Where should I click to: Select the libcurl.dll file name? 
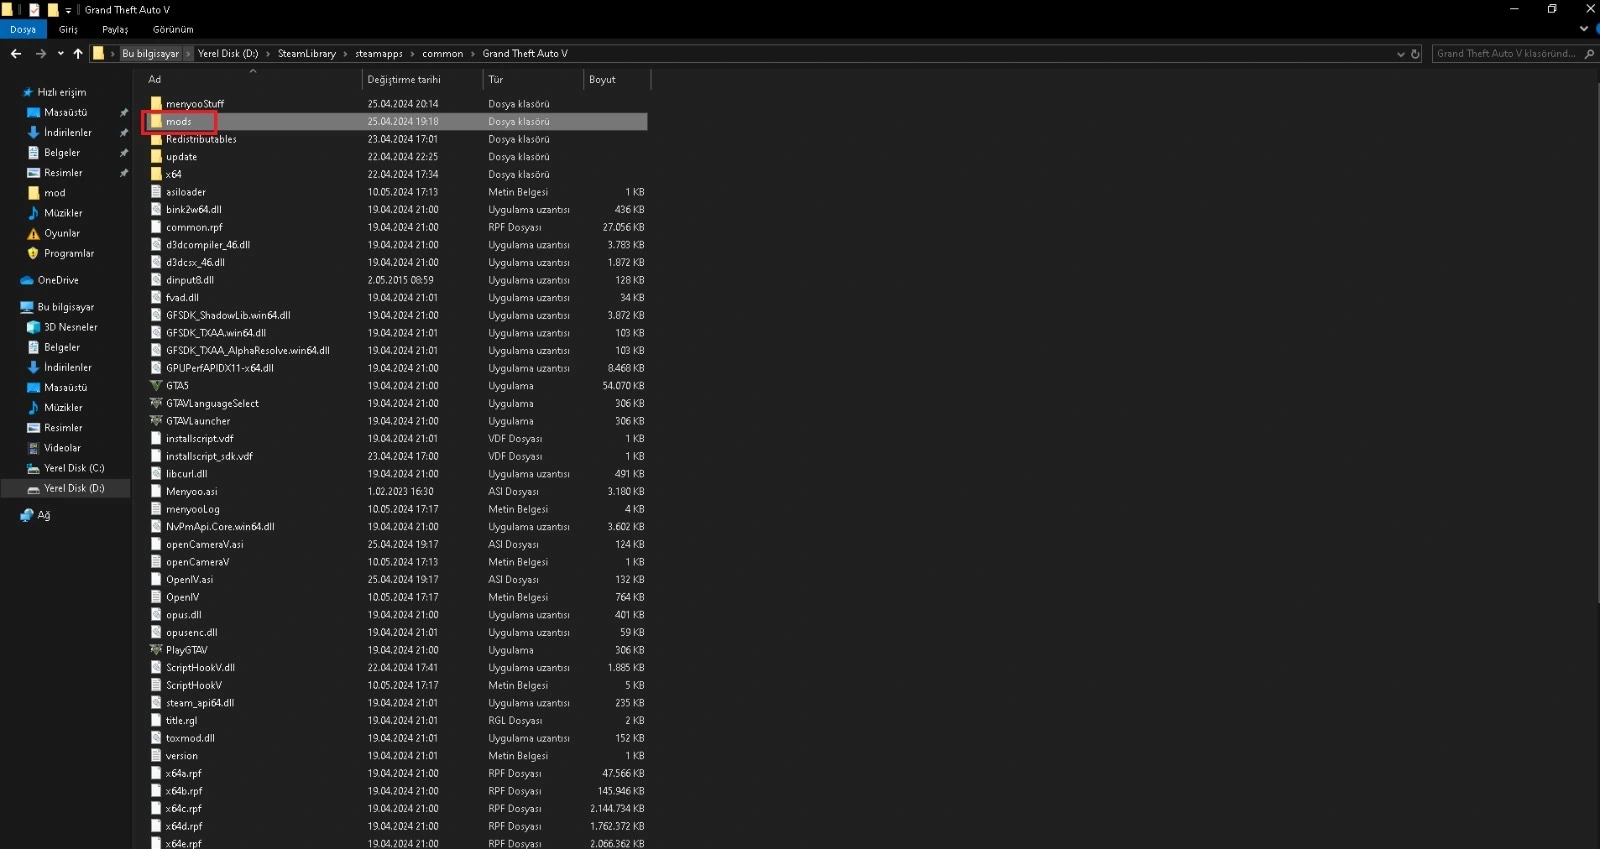[x=186, y=474]
